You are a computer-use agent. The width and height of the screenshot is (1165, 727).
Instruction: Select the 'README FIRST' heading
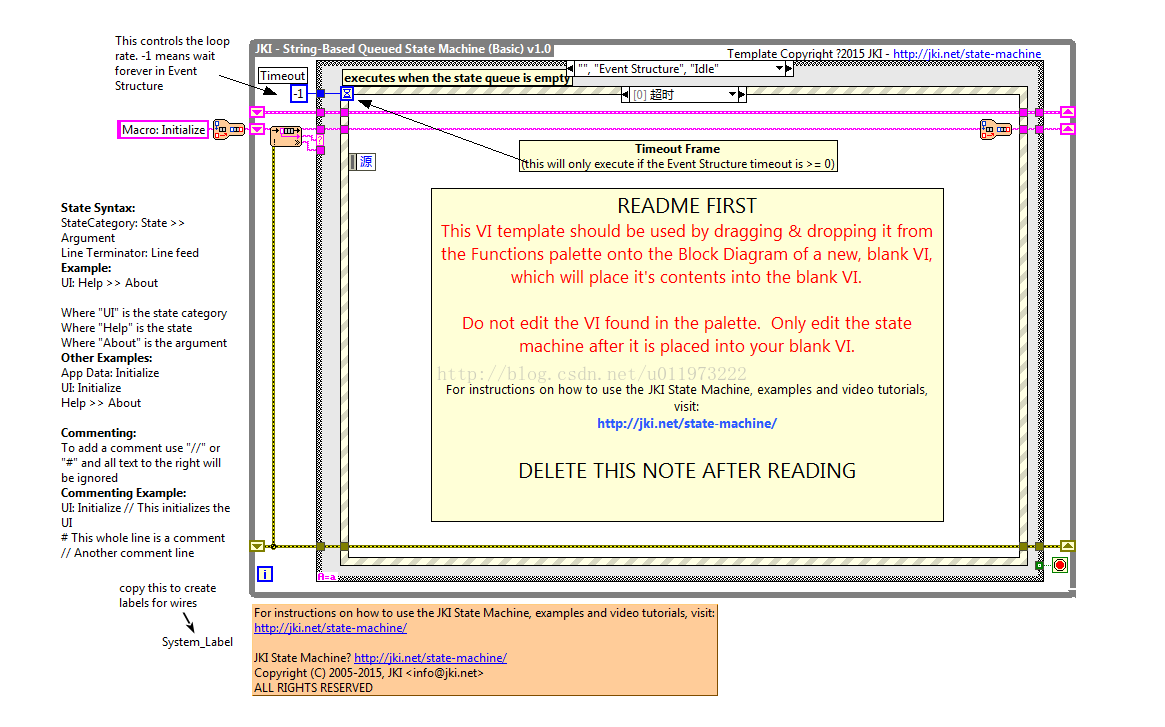click(x=687, y=206)
